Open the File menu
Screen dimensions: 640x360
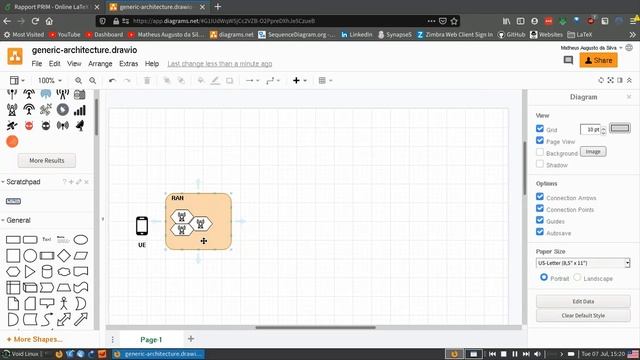[37, 64]
